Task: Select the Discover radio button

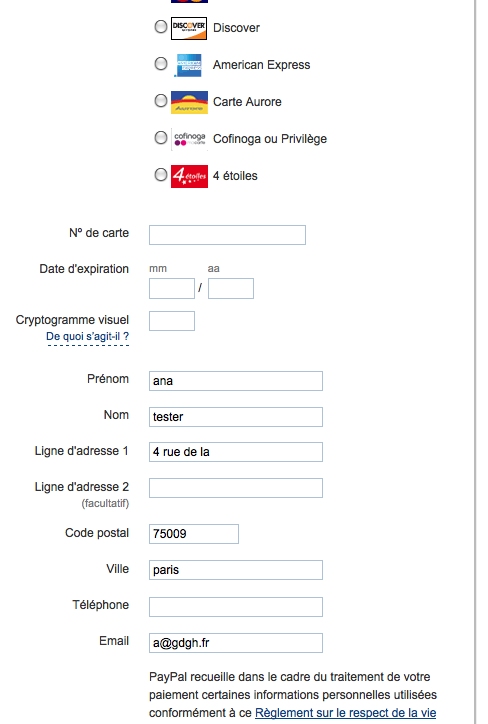Action: tap(161, 27)
